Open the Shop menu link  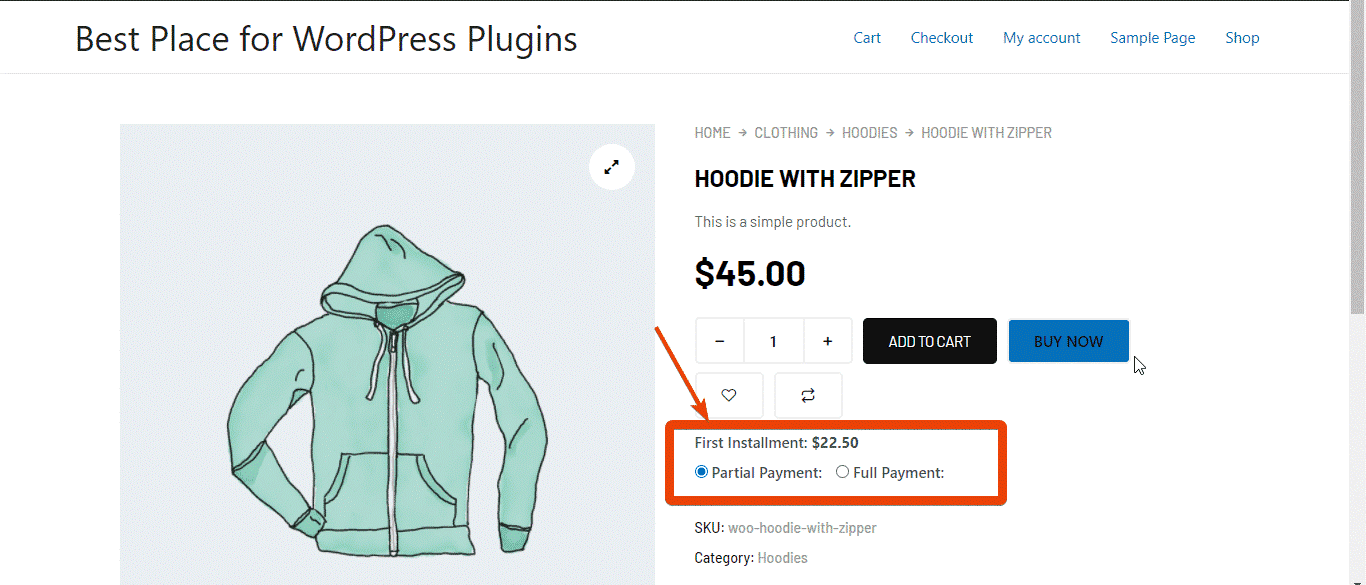point(1242,38)
